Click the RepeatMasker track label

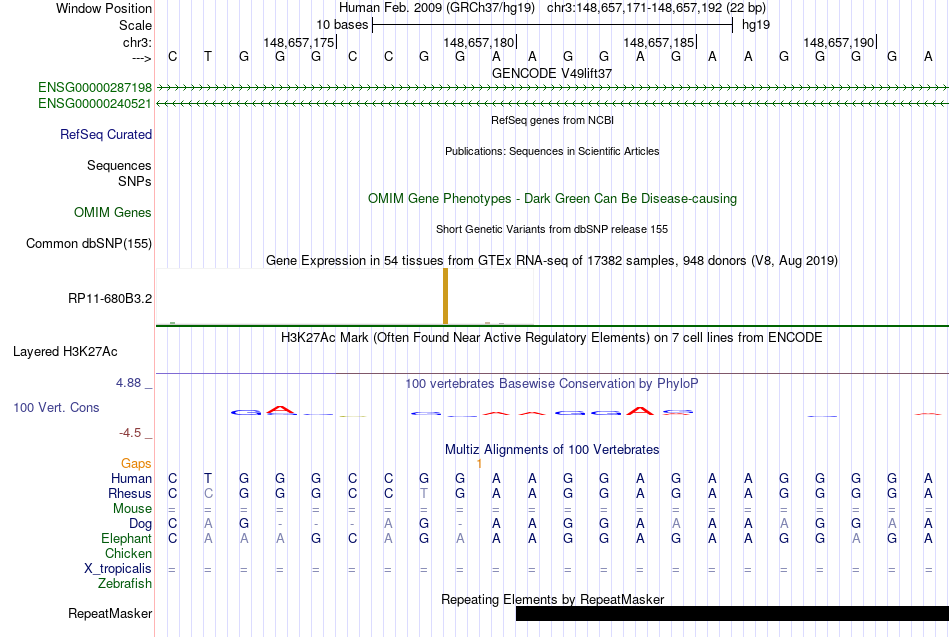(110, 614)
